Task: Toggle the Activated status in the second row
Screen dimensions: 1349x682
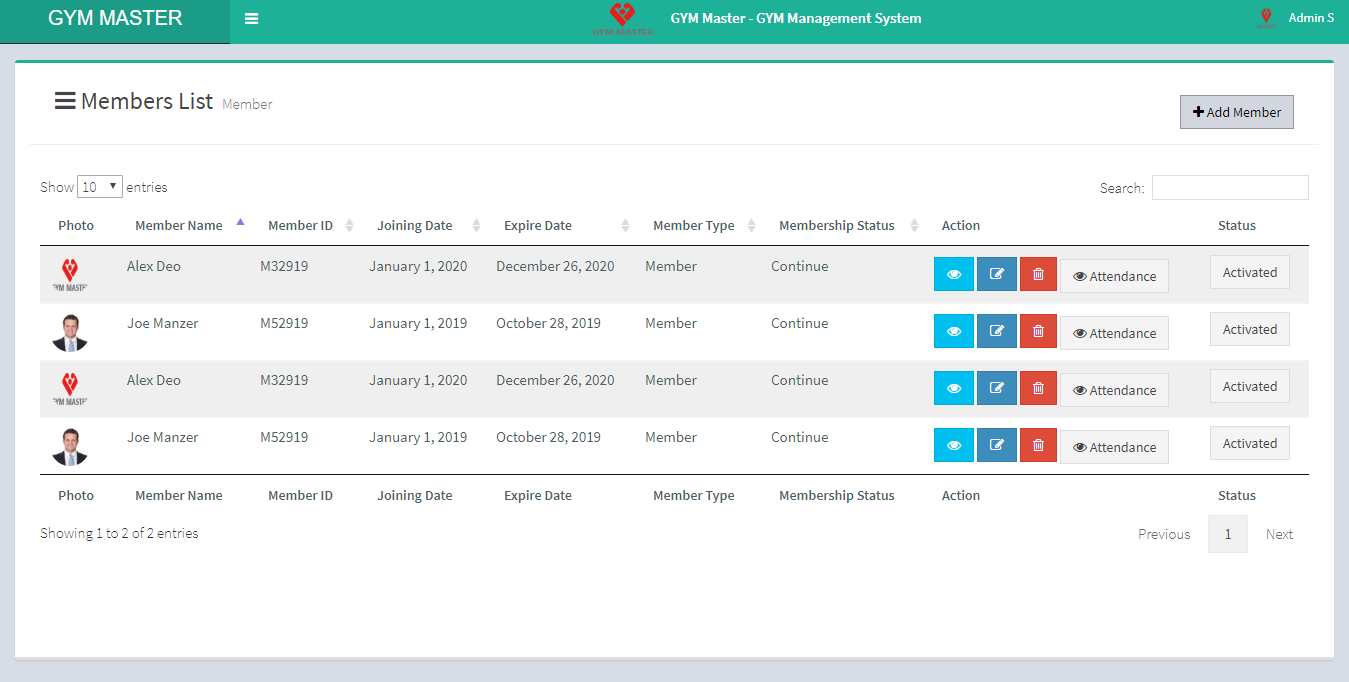Action: (x=1249, y=330)
